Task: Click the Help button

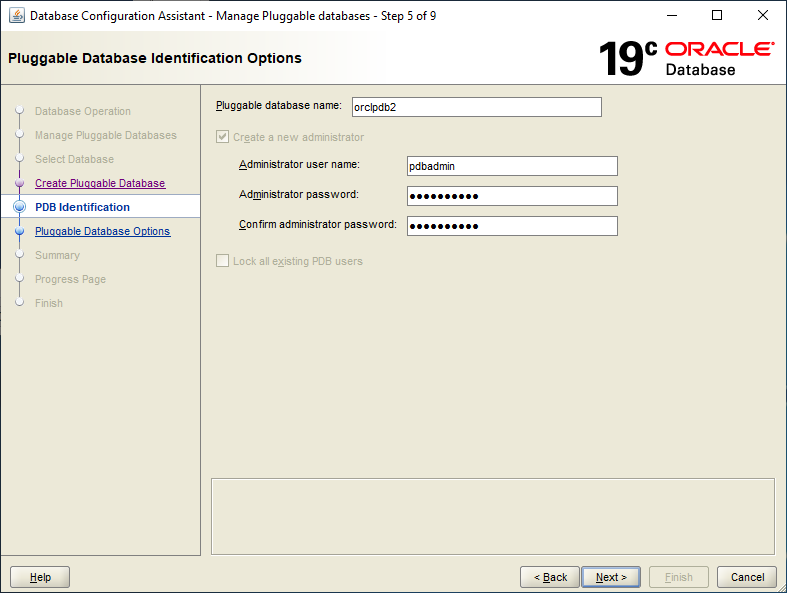Action: (x=40, y=577)
